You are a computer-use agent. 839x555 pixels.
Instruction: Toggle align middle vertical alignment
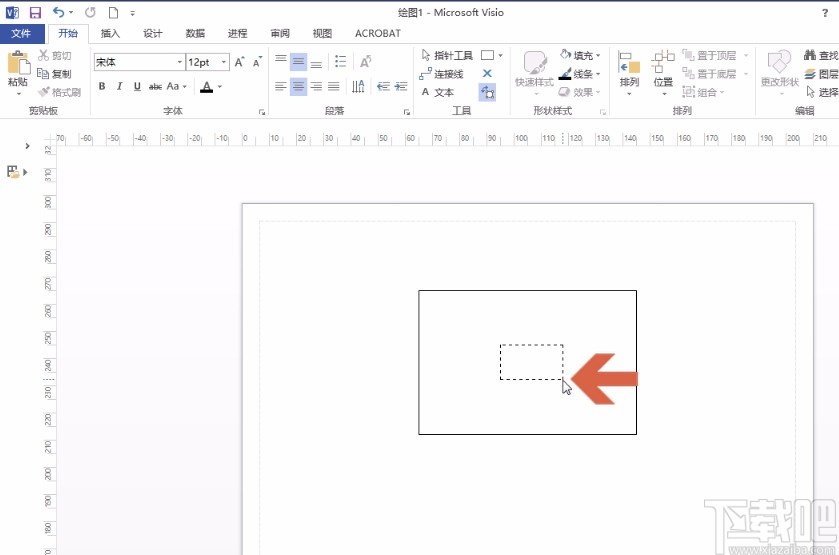(299, 62)
